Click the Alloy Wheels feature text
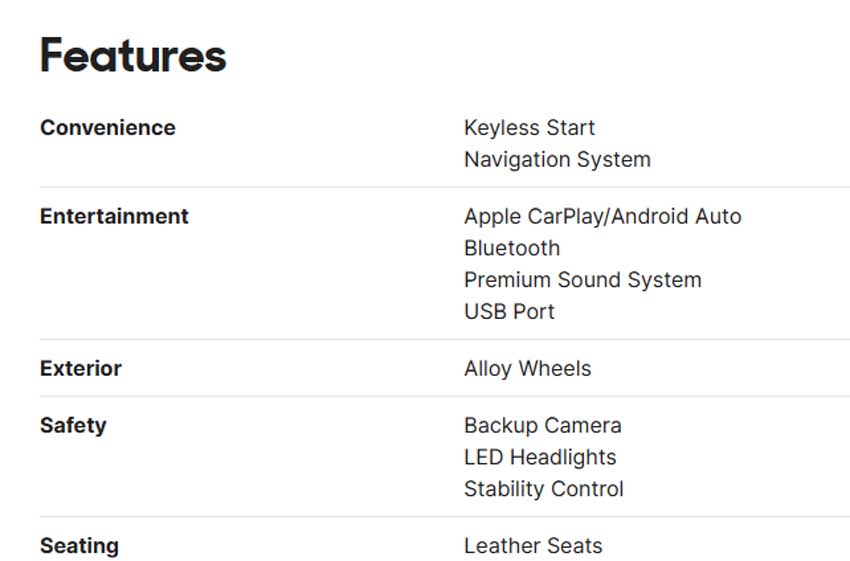Viewport: 850px width, 561px height. coord(527,369)
